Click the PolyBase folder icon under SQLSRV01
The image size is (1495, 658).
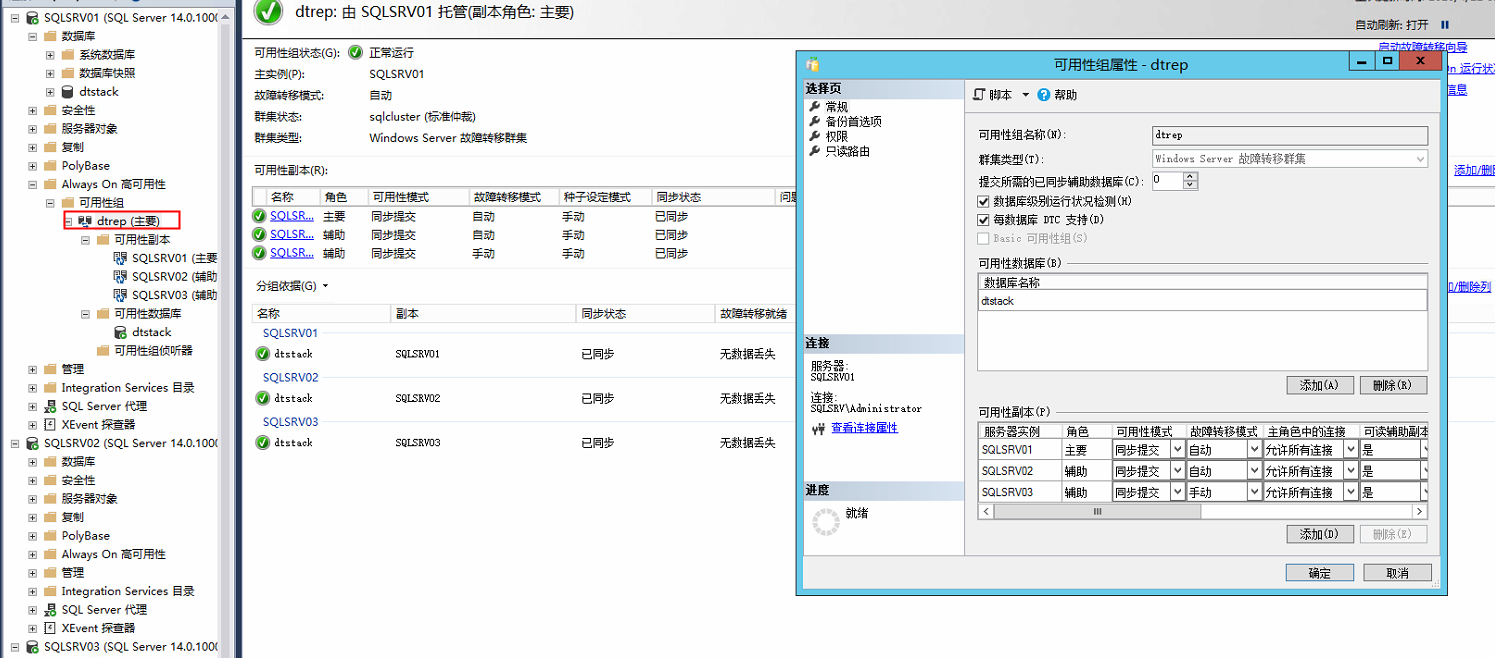[x=50, y=166]
